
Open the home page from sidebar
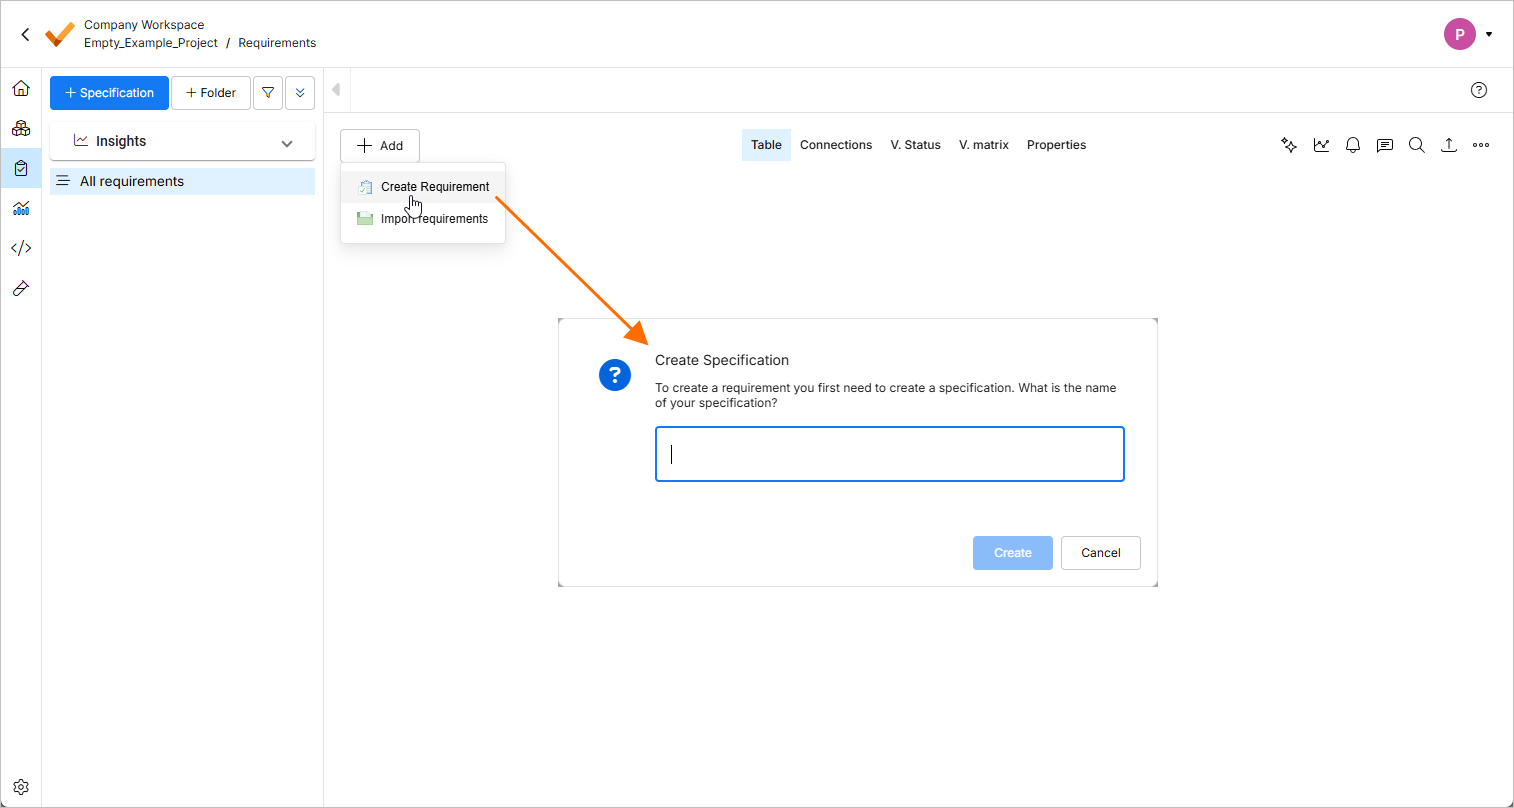tap(21, 89)
